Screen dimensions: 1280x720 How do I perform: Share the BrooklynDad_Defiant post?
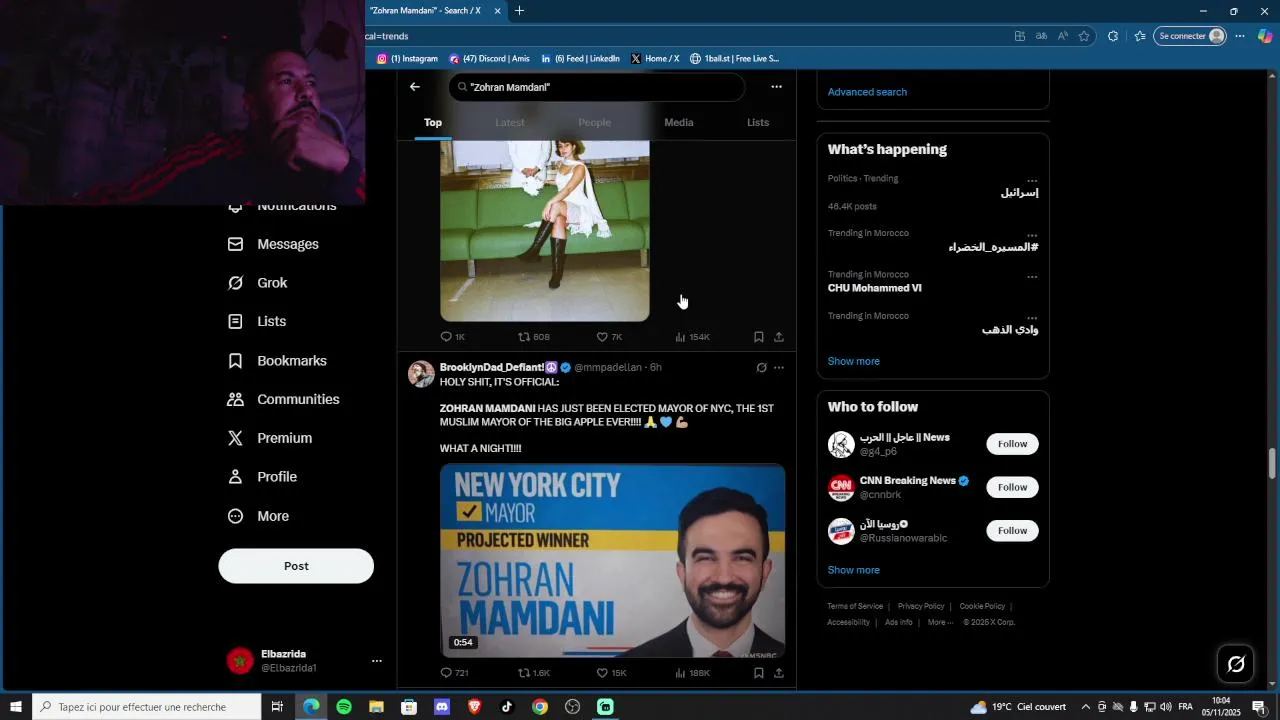(779, 673)
